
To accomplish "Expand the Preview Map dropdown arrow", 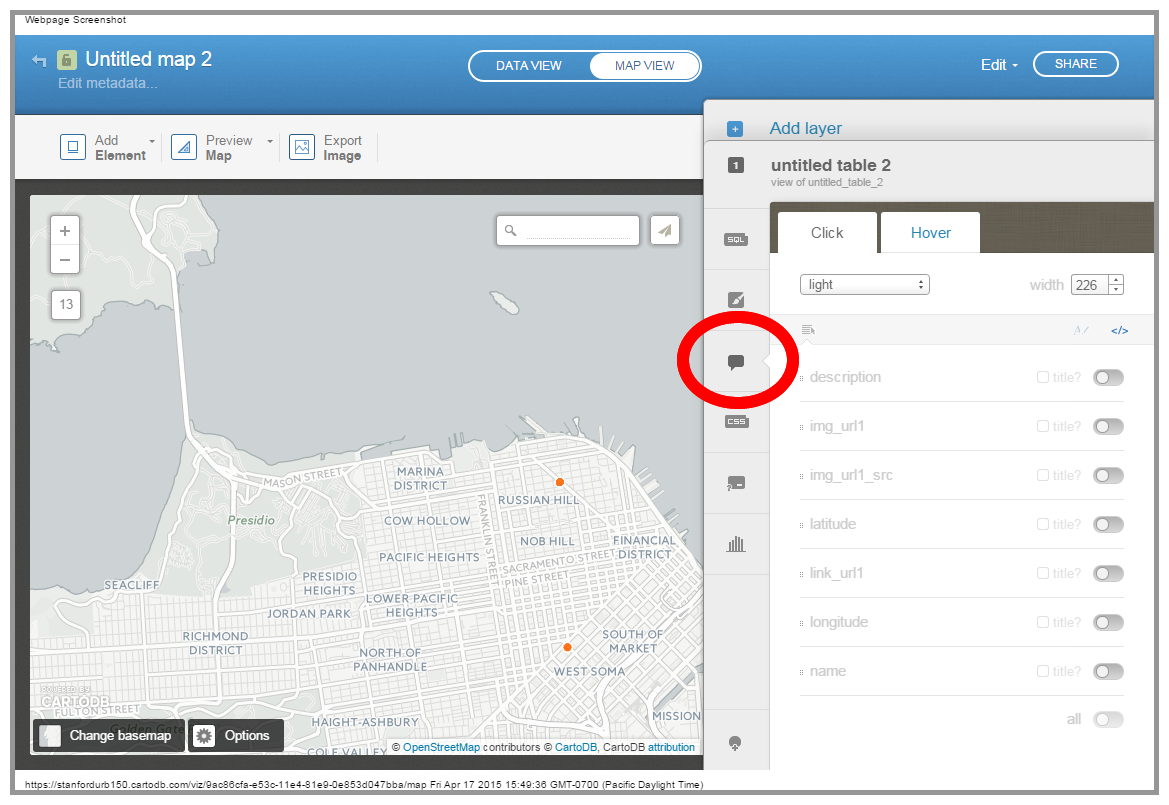I will [270, 141].
